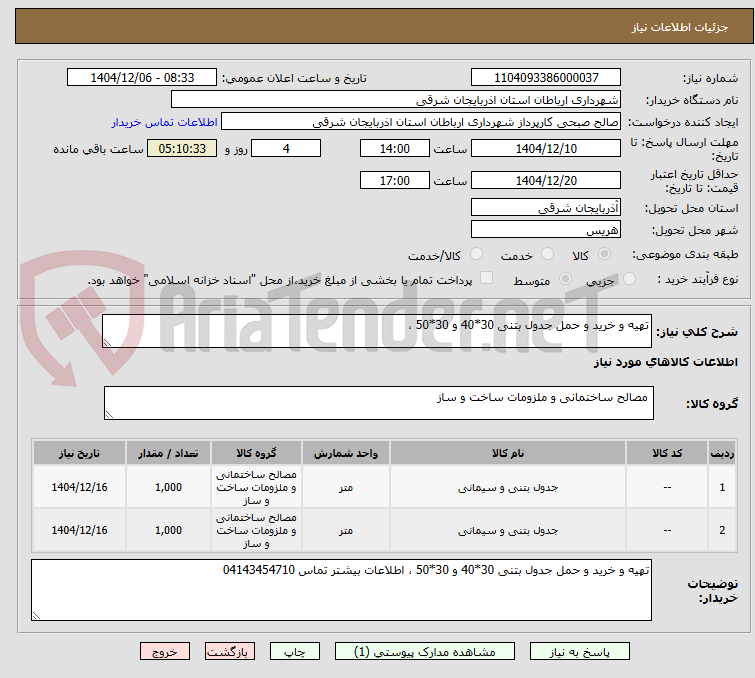755x678 pixels.
Task: Click the 'چاپ' print button
Action: coord(294,652)
